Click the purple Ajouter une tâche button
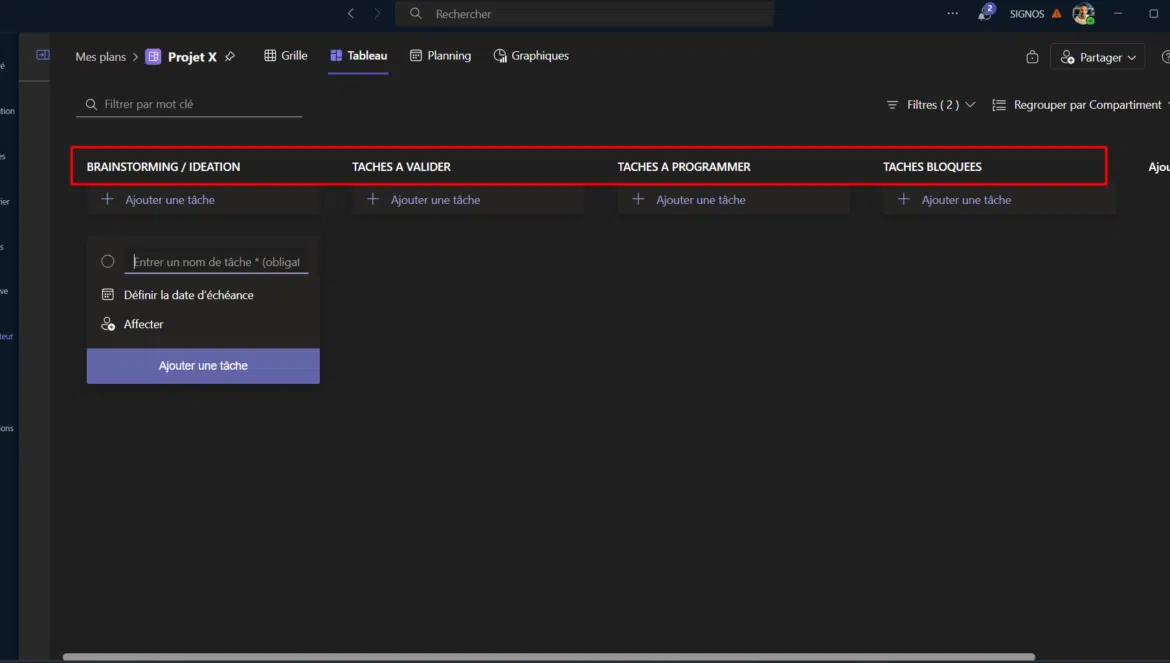The image size is (1170, 663). point(203,366)
